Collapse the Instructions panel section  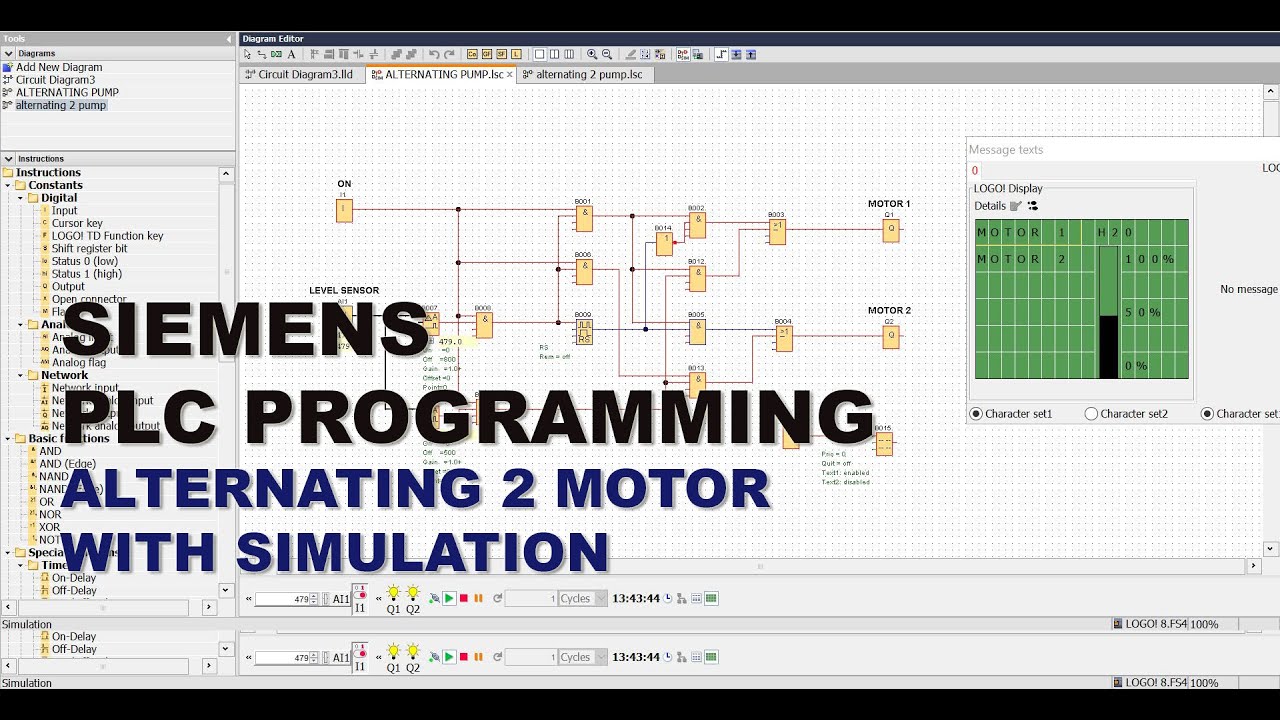[8, 158]
